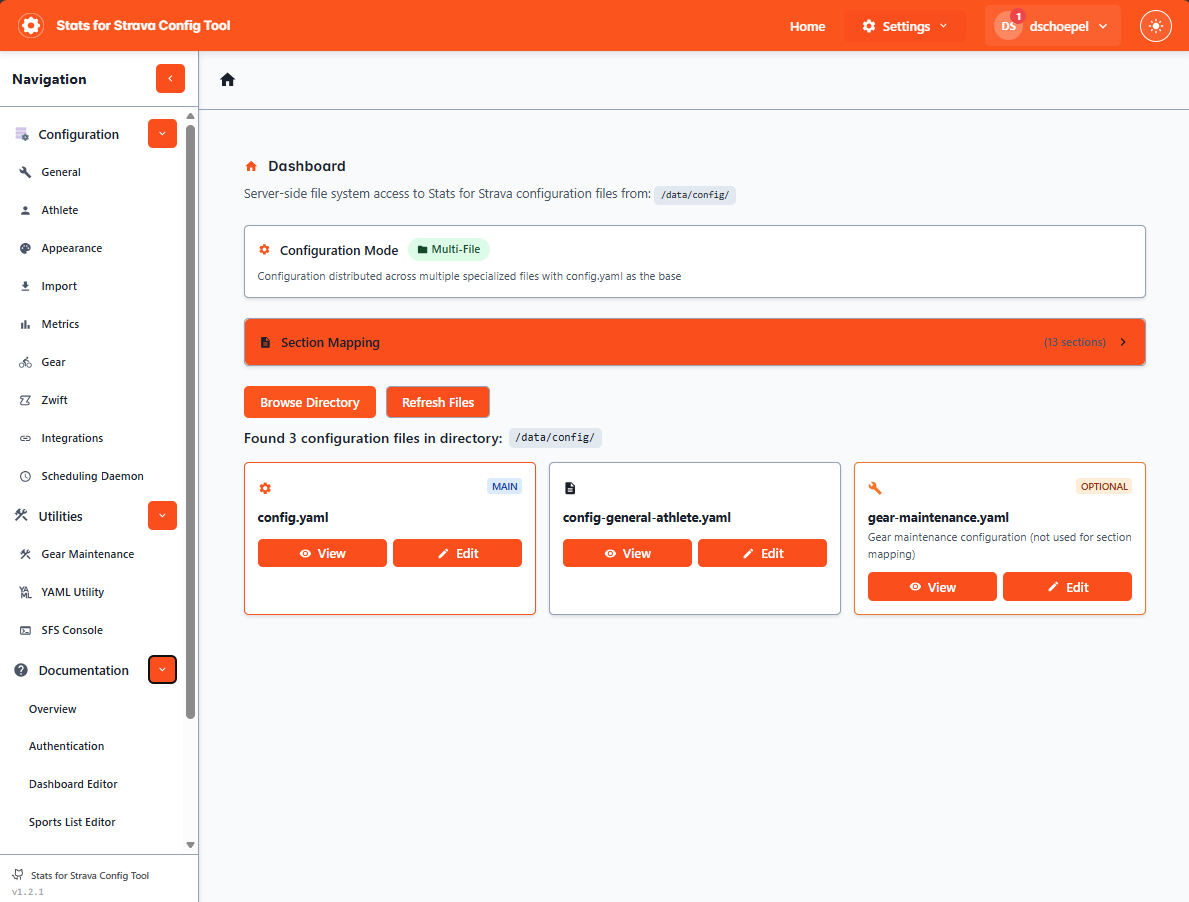Click the home icon in the breadcrumb bar

227,79
